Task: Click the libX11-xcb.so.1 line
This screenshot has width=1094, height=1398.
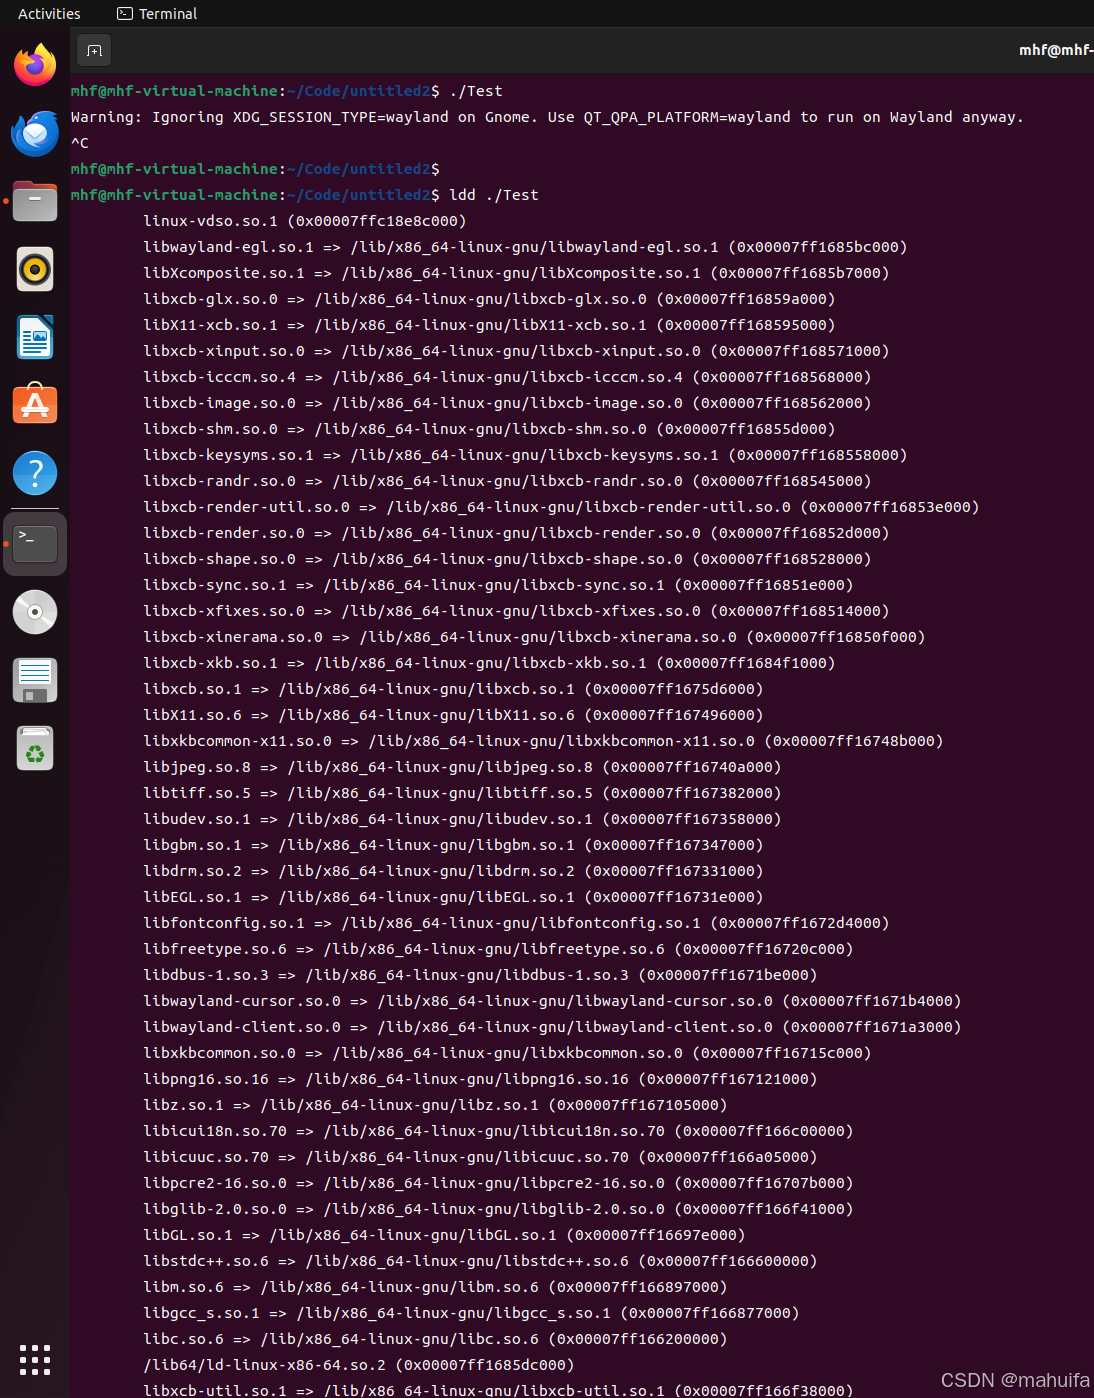Action: 489,325
